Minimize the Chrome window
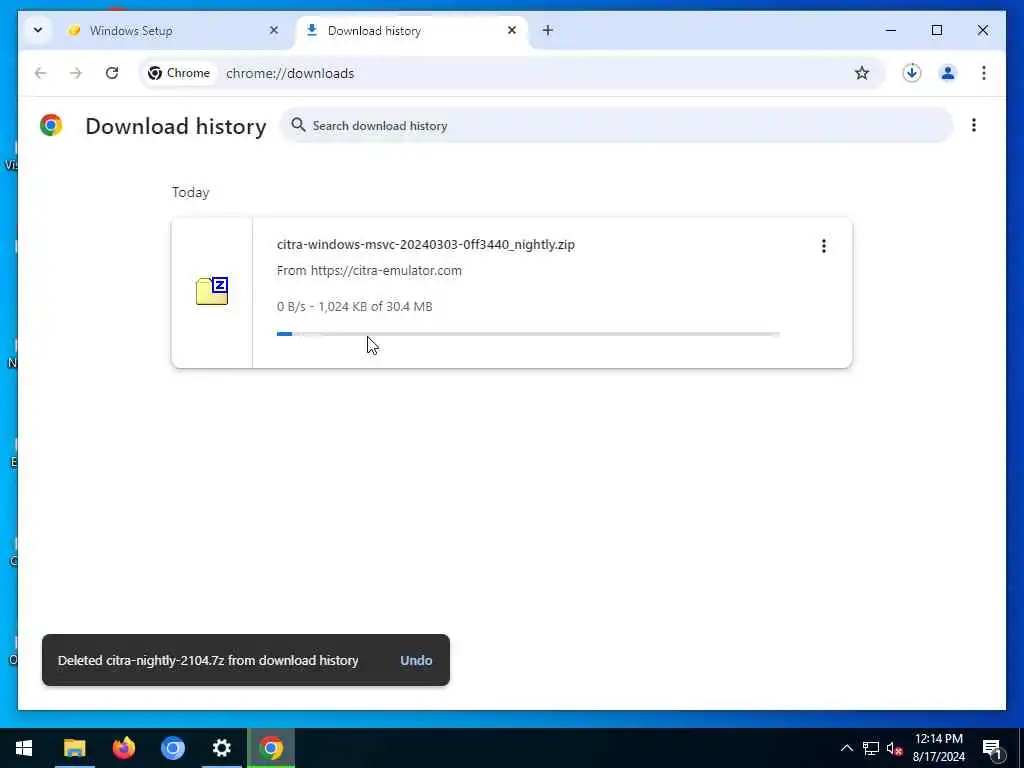Screen dimensions: 1024x768 (x=891, y=30)
